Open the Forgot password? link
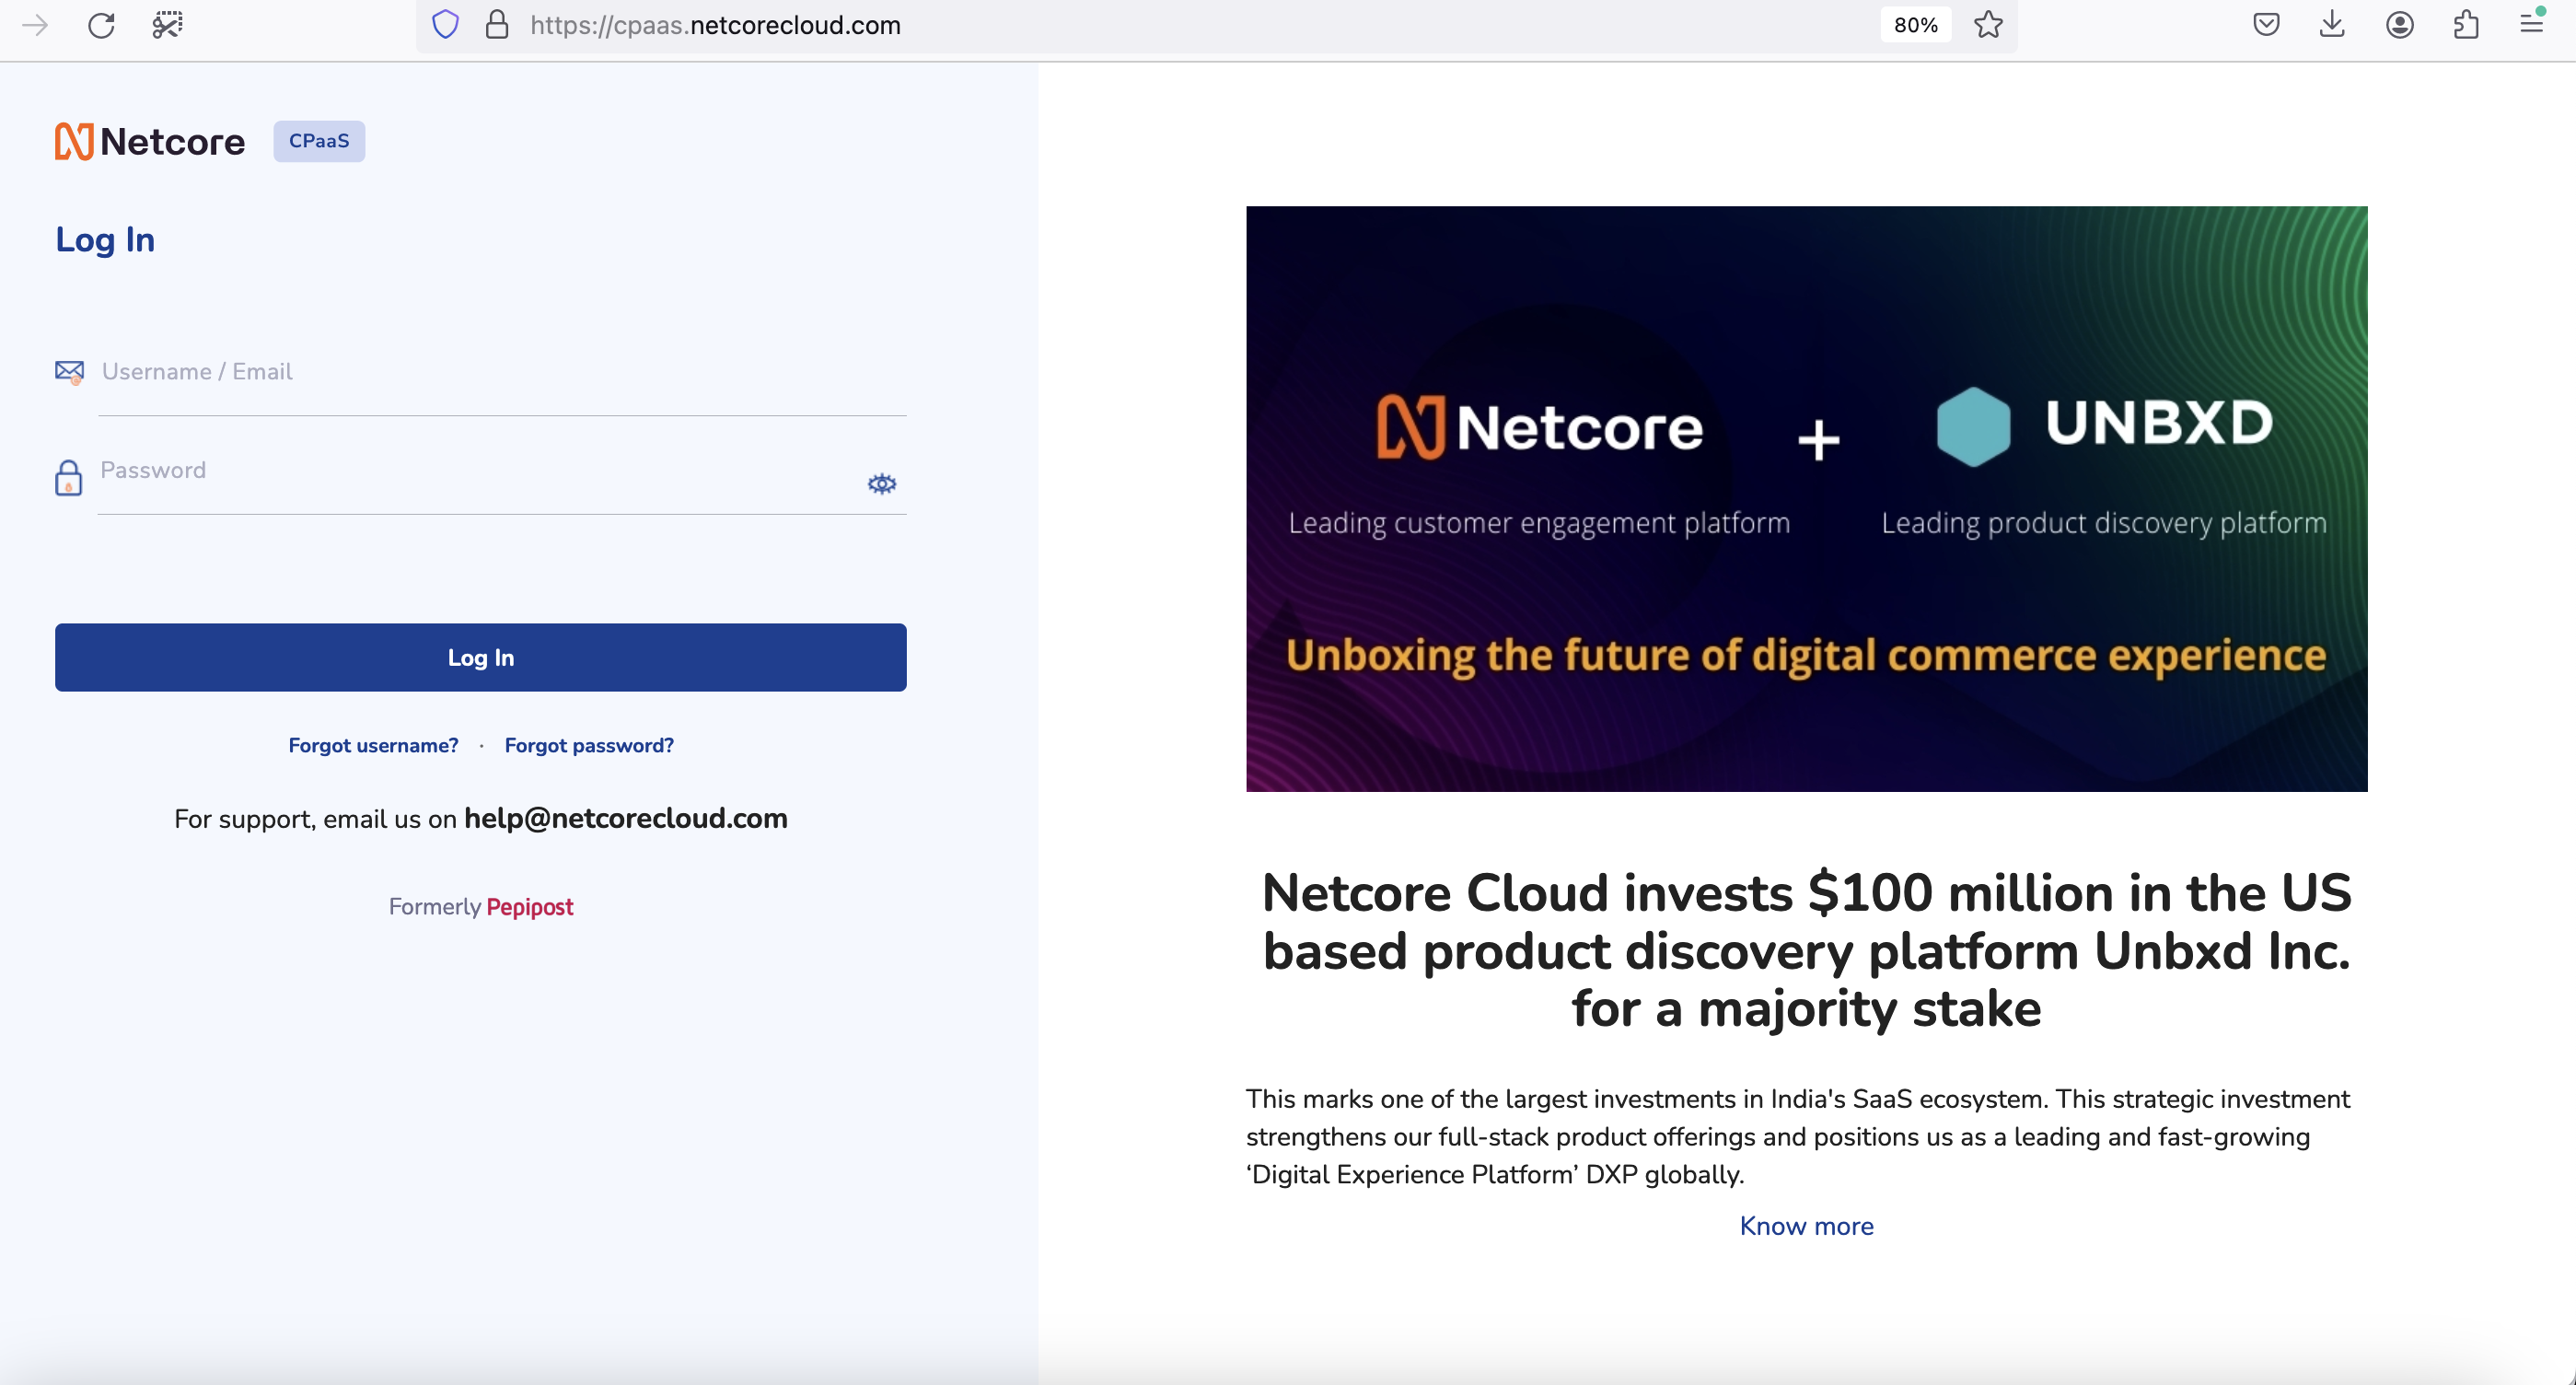 [x=589, y=745]
